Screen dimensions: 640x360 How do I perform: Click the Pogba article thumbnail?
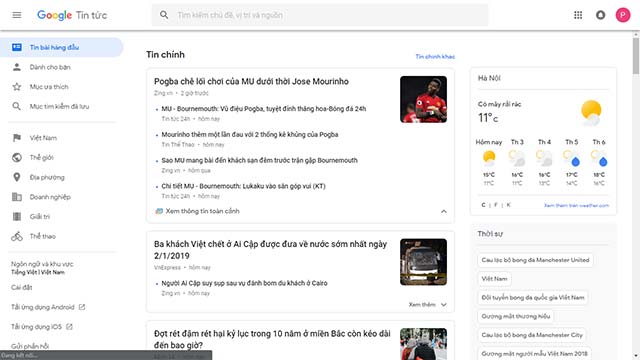423,99
